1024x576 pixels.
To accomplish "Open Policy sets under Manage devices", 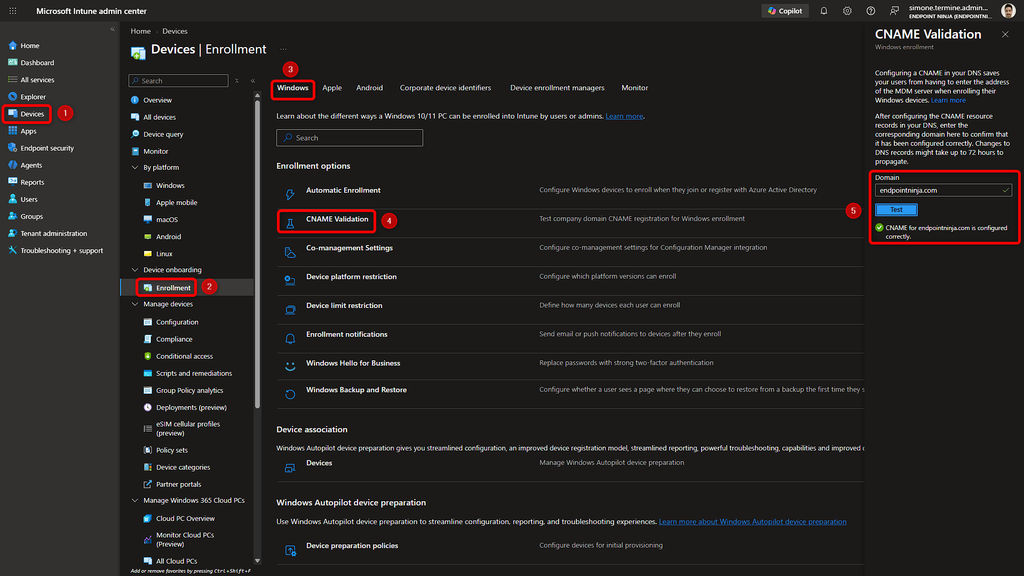I will [x=172, y=450].
